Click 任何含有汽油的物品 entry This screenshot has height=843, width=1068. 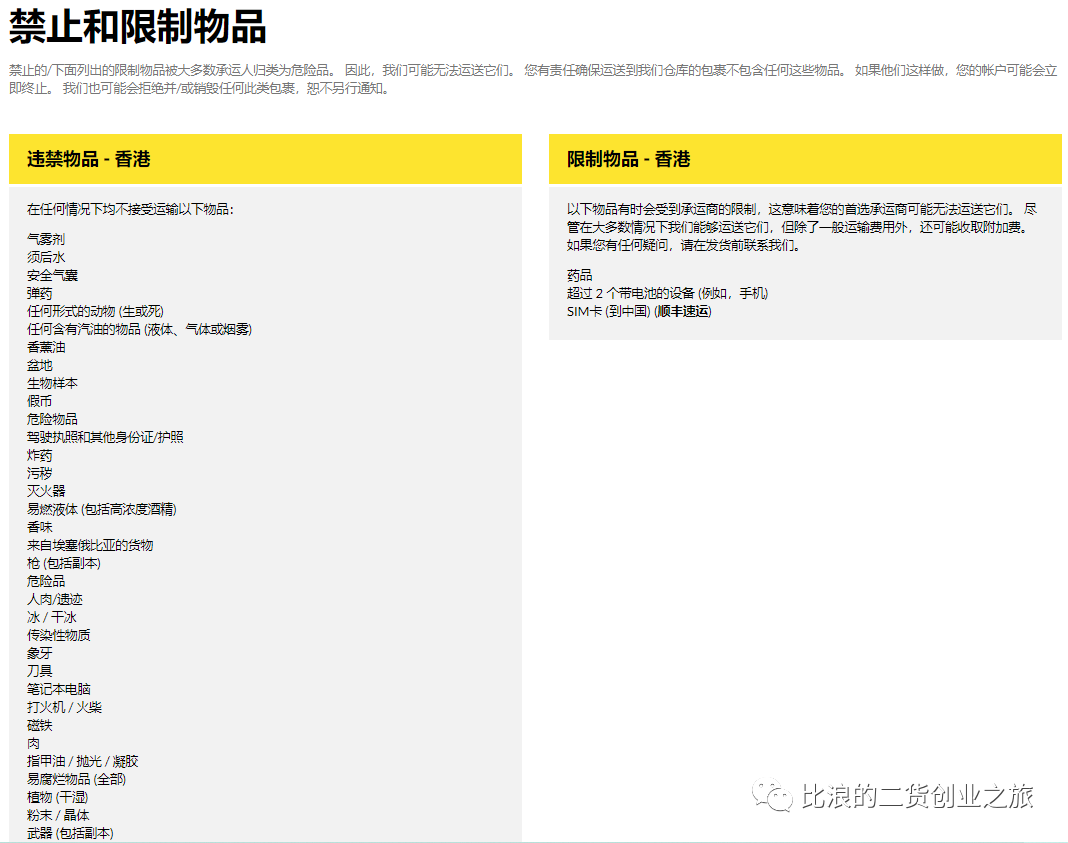point(140,330)
